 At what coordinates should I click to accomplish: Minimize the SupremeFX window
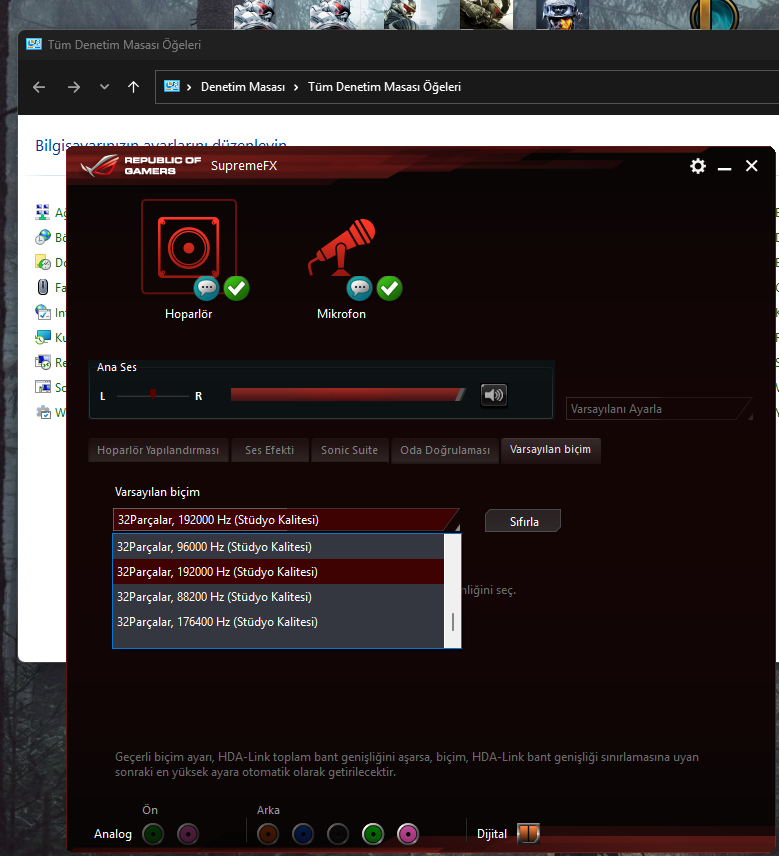pyautogui.click(x=724, y=167)
